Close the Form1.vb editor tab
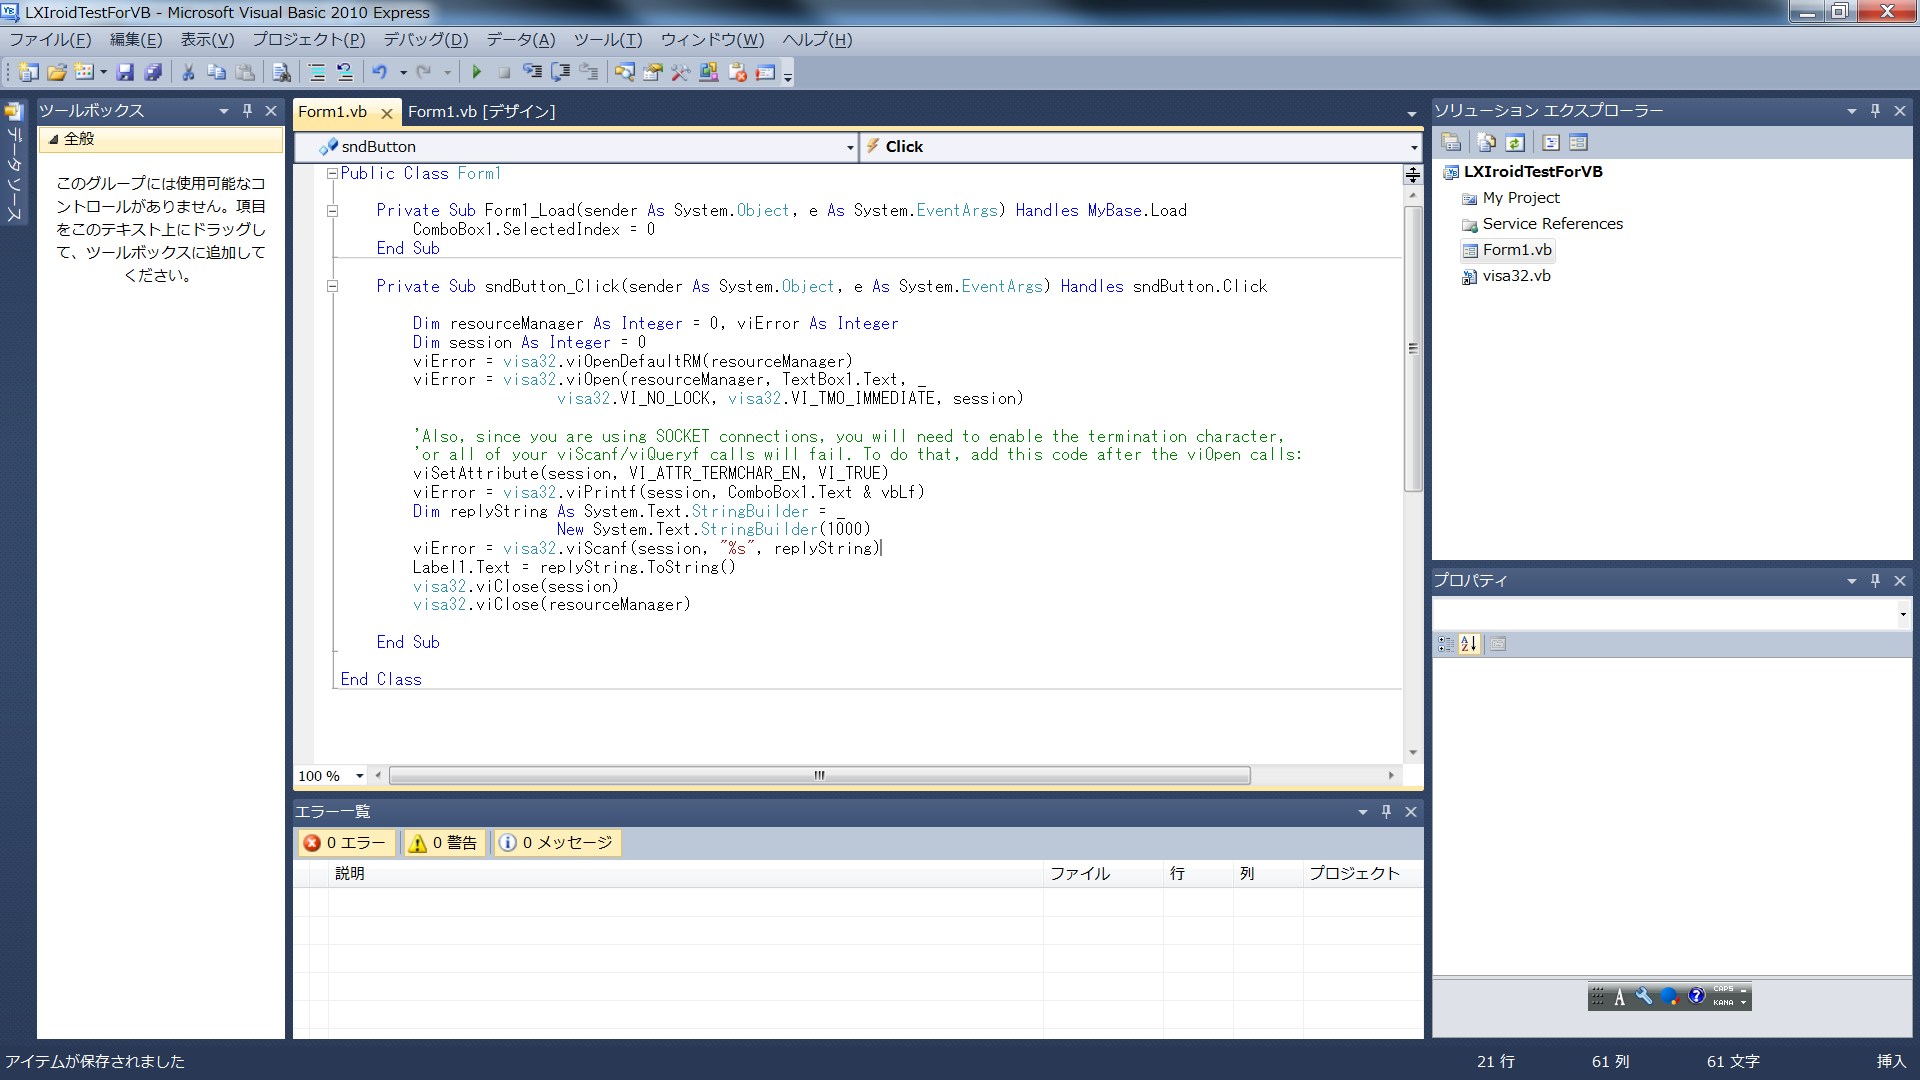This screenshot has height=1080, width=1920. tap(387, 113)
